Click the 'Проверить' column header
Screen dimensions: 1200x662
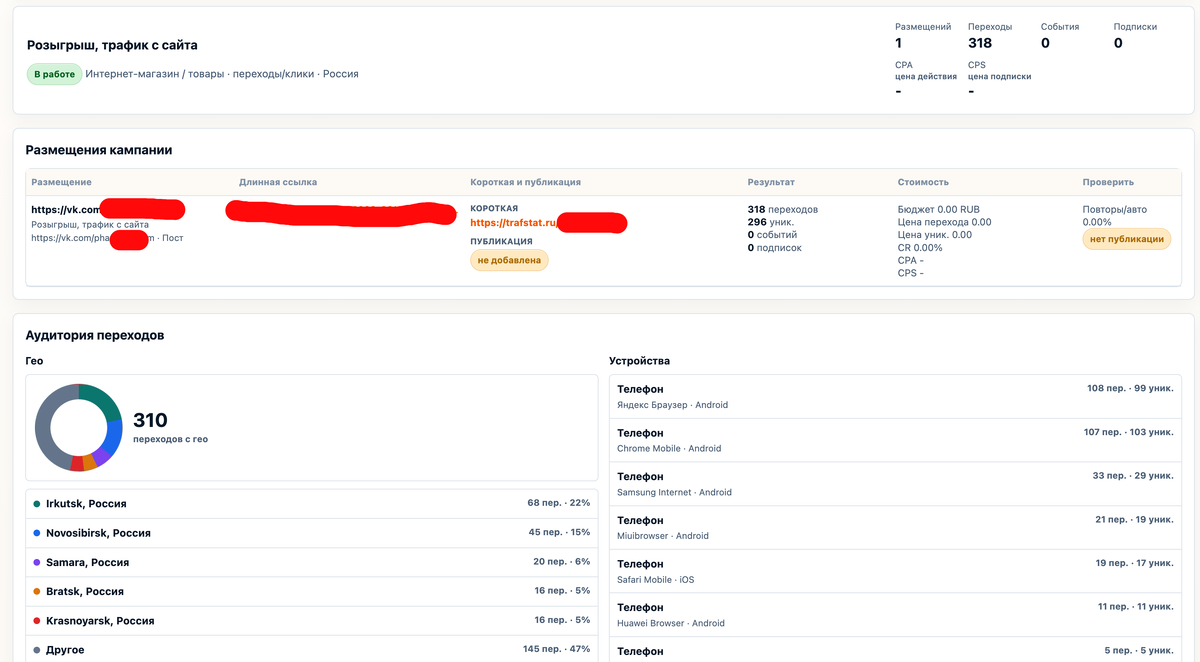point(1108,182)
